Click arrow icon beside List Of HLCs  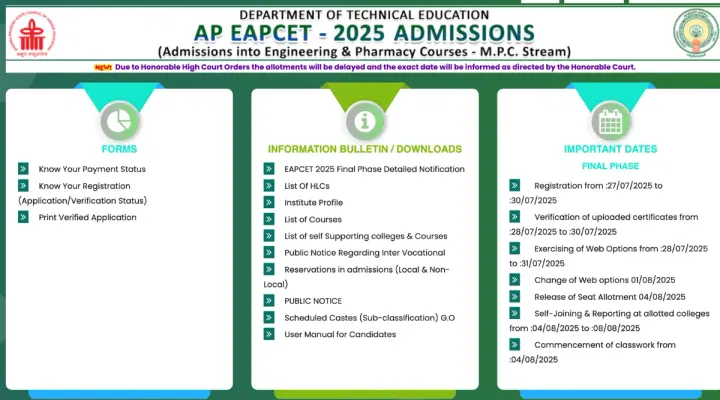click(x=269, y=186)
